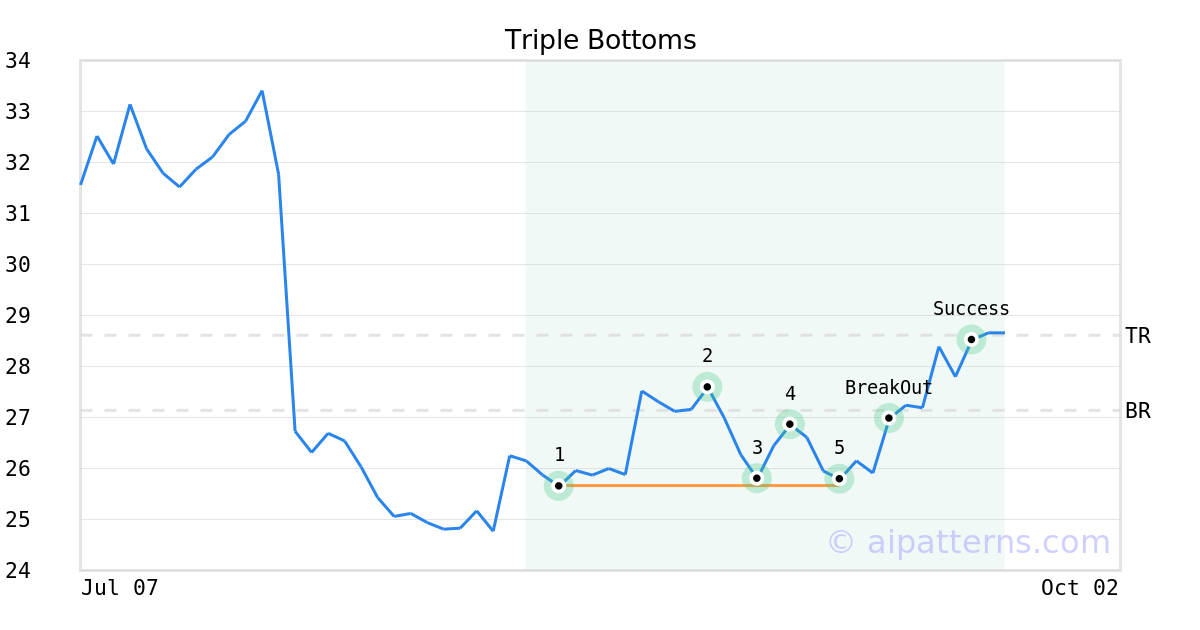Click the BR line label
This screenshot has height=630, width=1200.
tap(1138, 411)
